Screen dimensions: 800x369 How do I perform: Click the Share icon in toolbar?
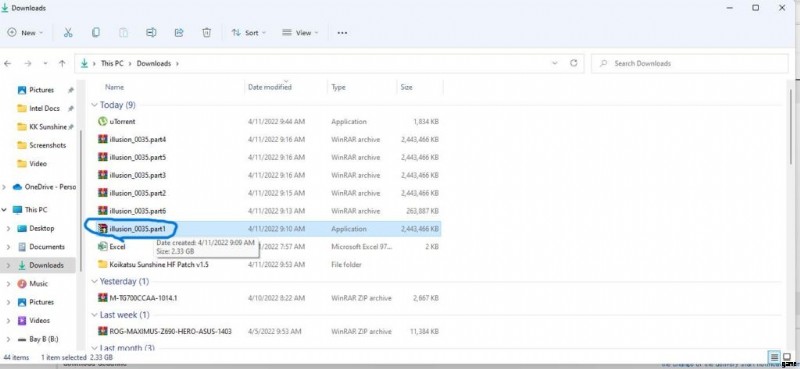(179, 33)
